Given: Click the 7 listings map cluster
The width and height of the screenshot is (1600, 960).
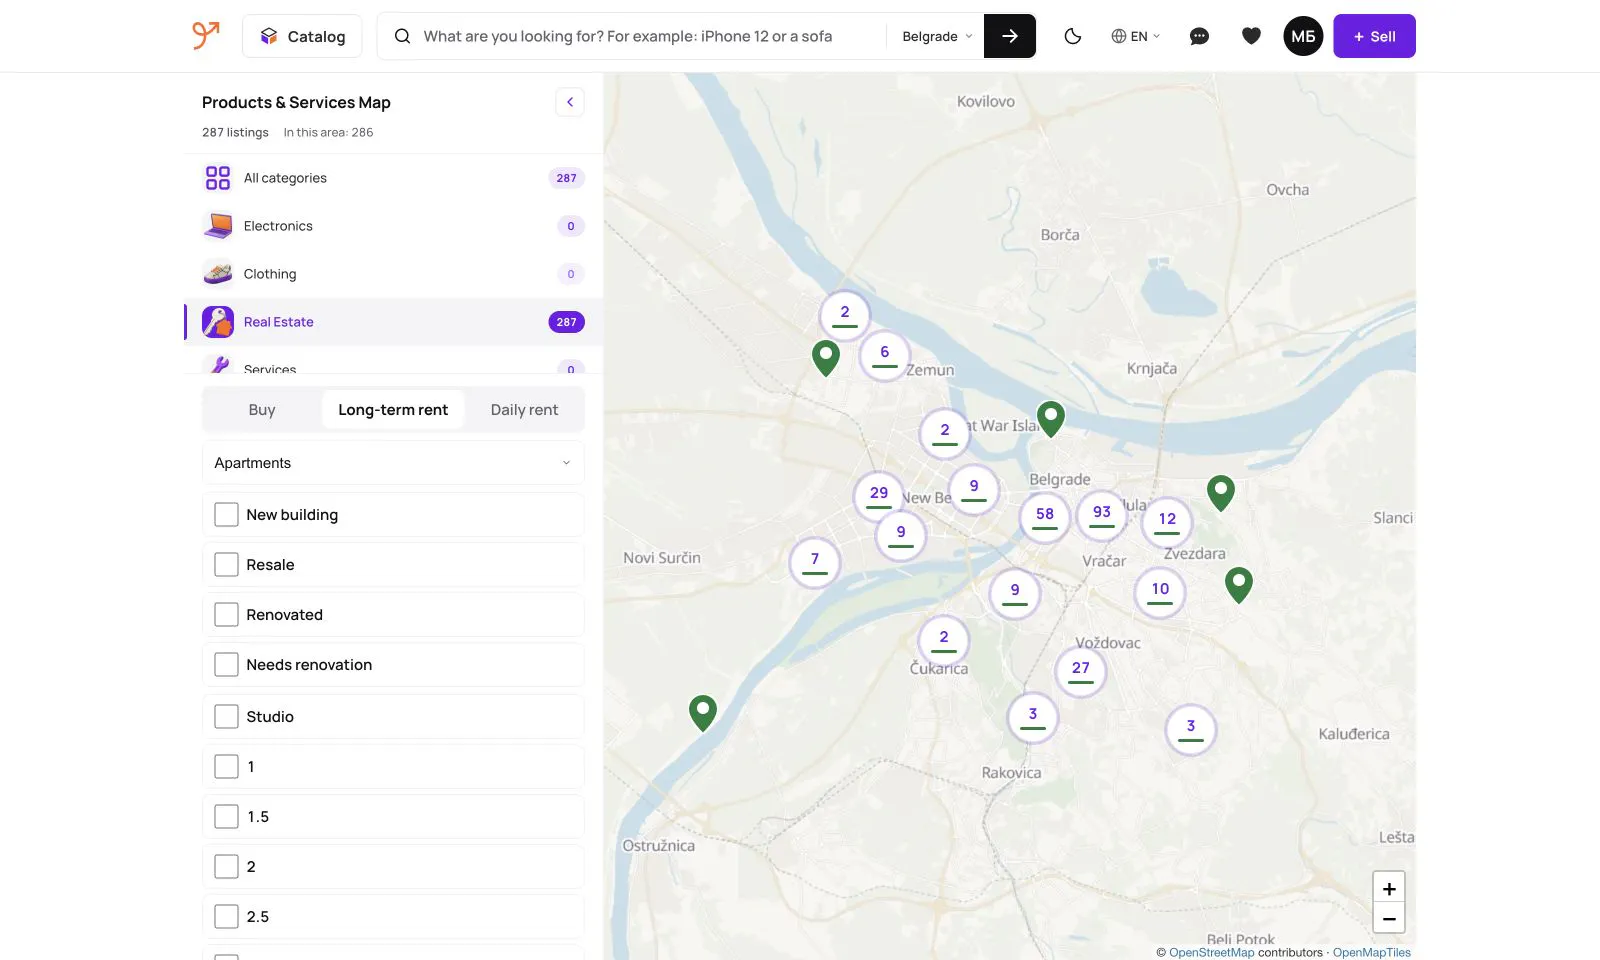Looking at the screenshot, I should (815, 562).
